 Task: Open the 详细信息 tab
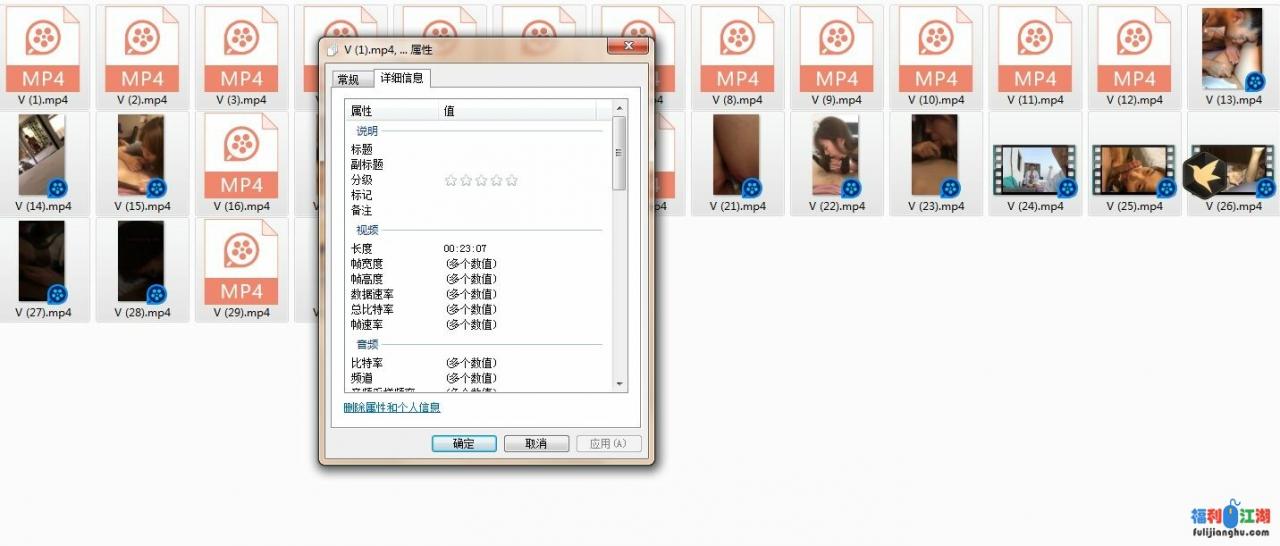[x=401, y=79]
